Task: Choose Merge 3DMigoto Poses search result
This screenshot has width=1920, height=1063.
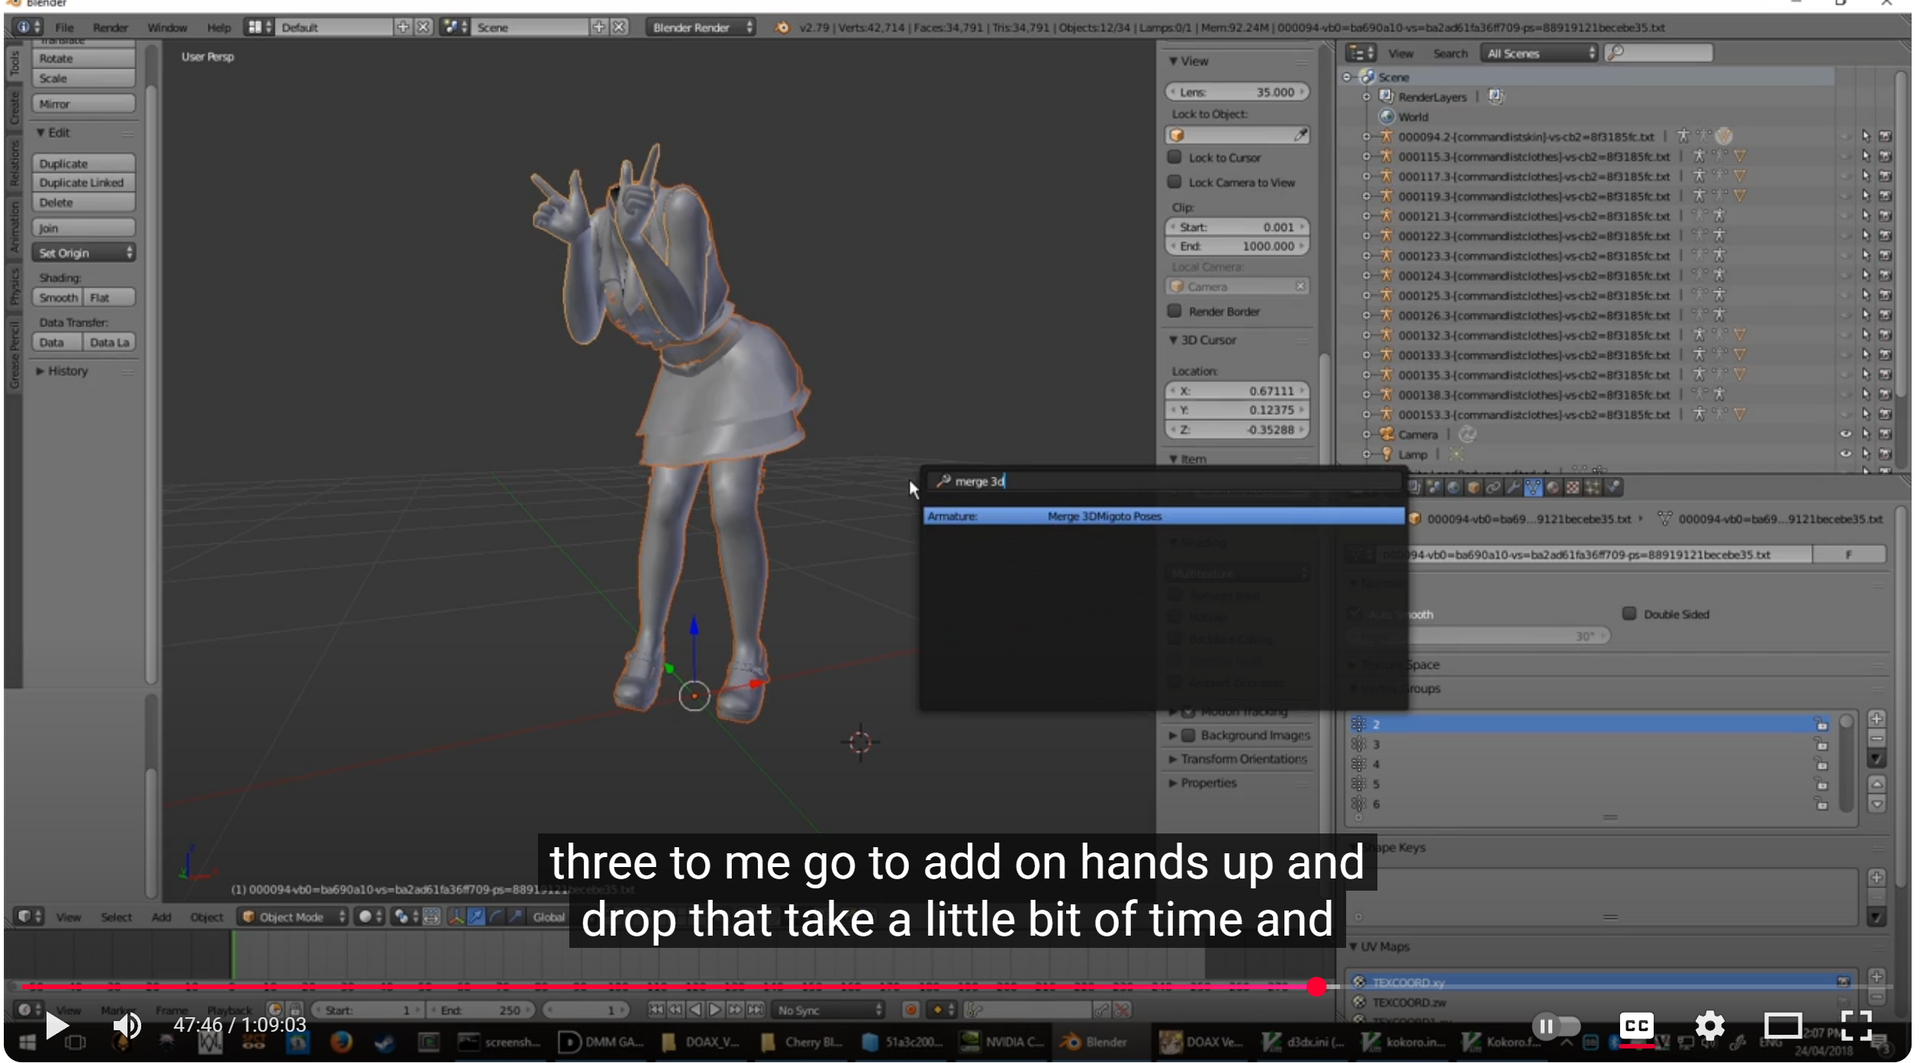Action: tap(1163, 516)
